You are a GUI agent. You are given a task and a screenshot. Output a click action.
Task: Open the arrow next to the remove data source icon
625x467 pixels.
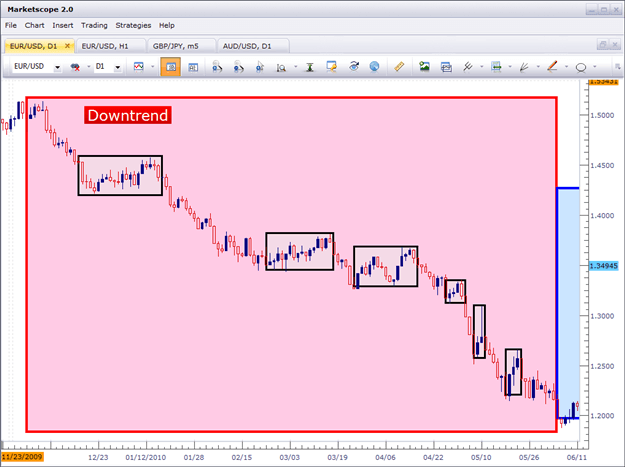point(88,67)
